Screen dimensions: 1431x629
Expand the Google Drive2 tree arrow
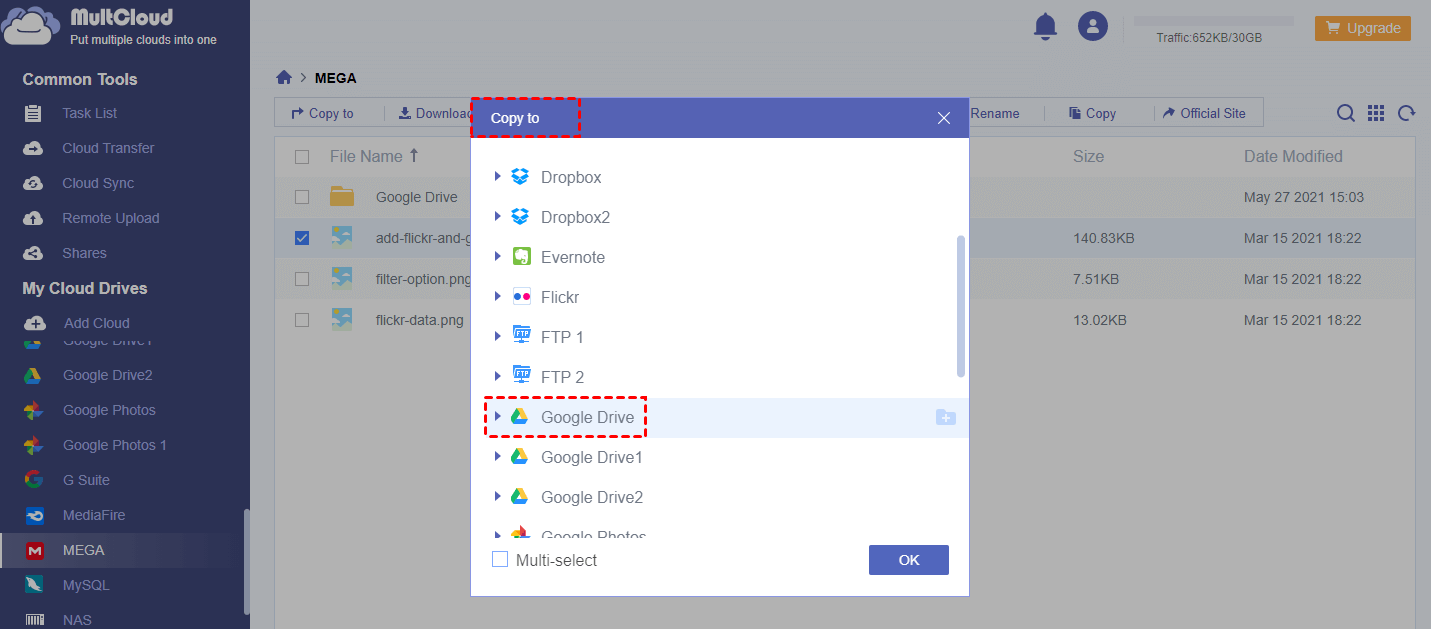click(498, 496)
